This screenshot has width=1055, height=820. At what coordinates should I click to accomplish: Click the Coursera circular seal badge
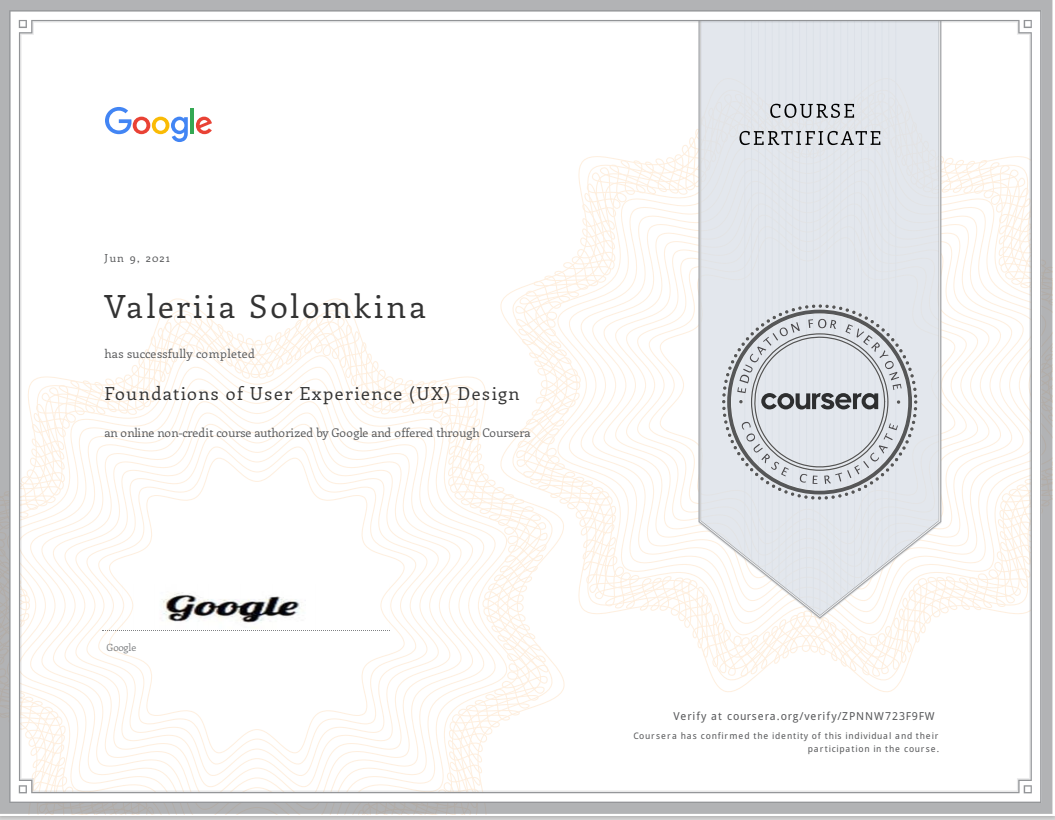[820, 402]
